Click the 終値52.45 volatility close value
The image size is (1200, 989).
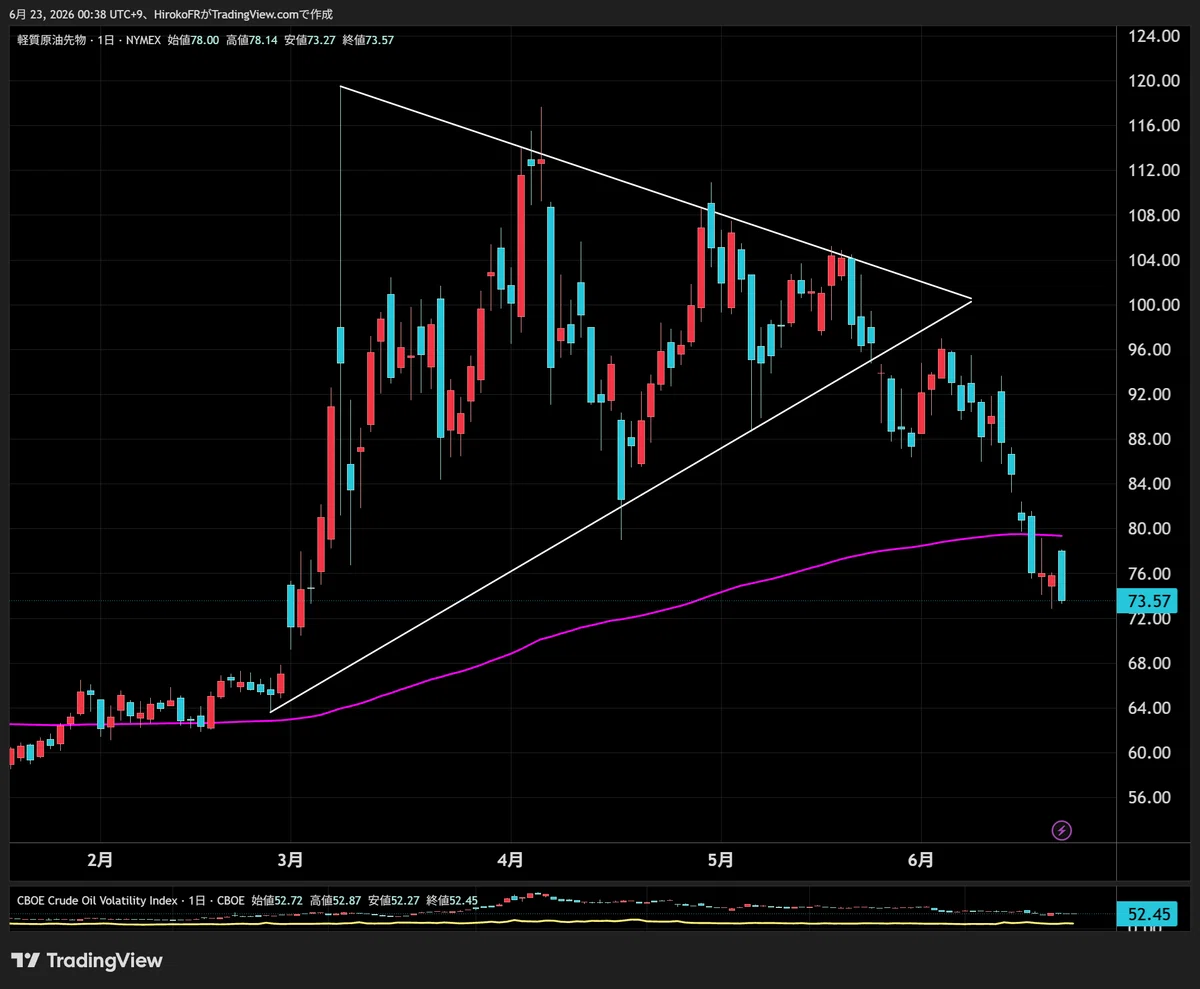(453, 900)
